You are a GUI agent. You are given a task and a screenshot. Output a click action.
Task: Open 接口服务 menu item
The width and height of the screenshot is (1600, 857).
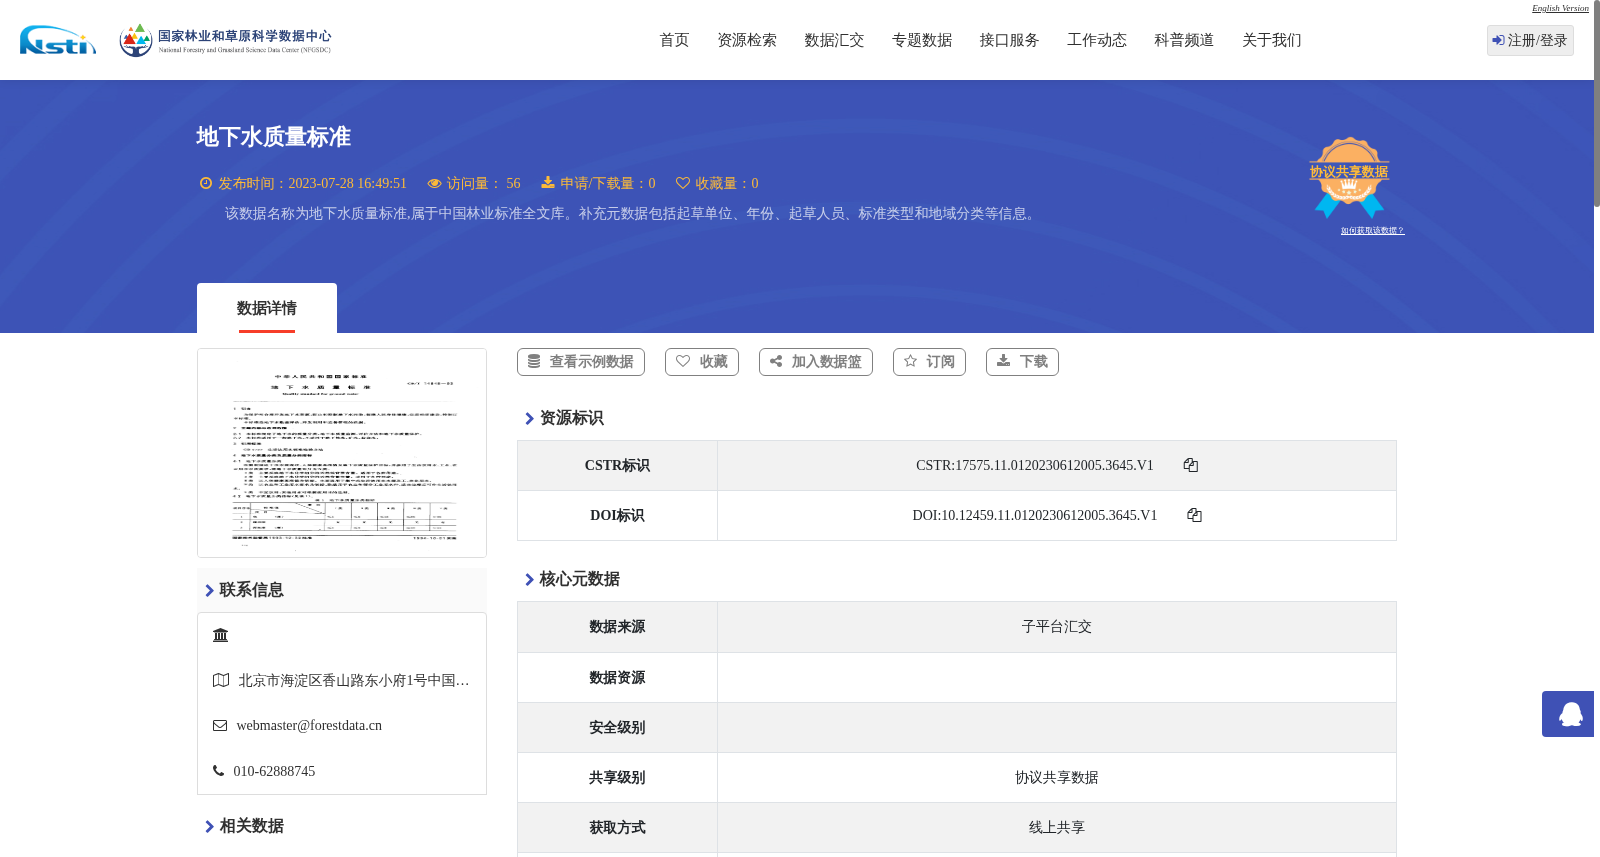click(x=1009, y=40)
